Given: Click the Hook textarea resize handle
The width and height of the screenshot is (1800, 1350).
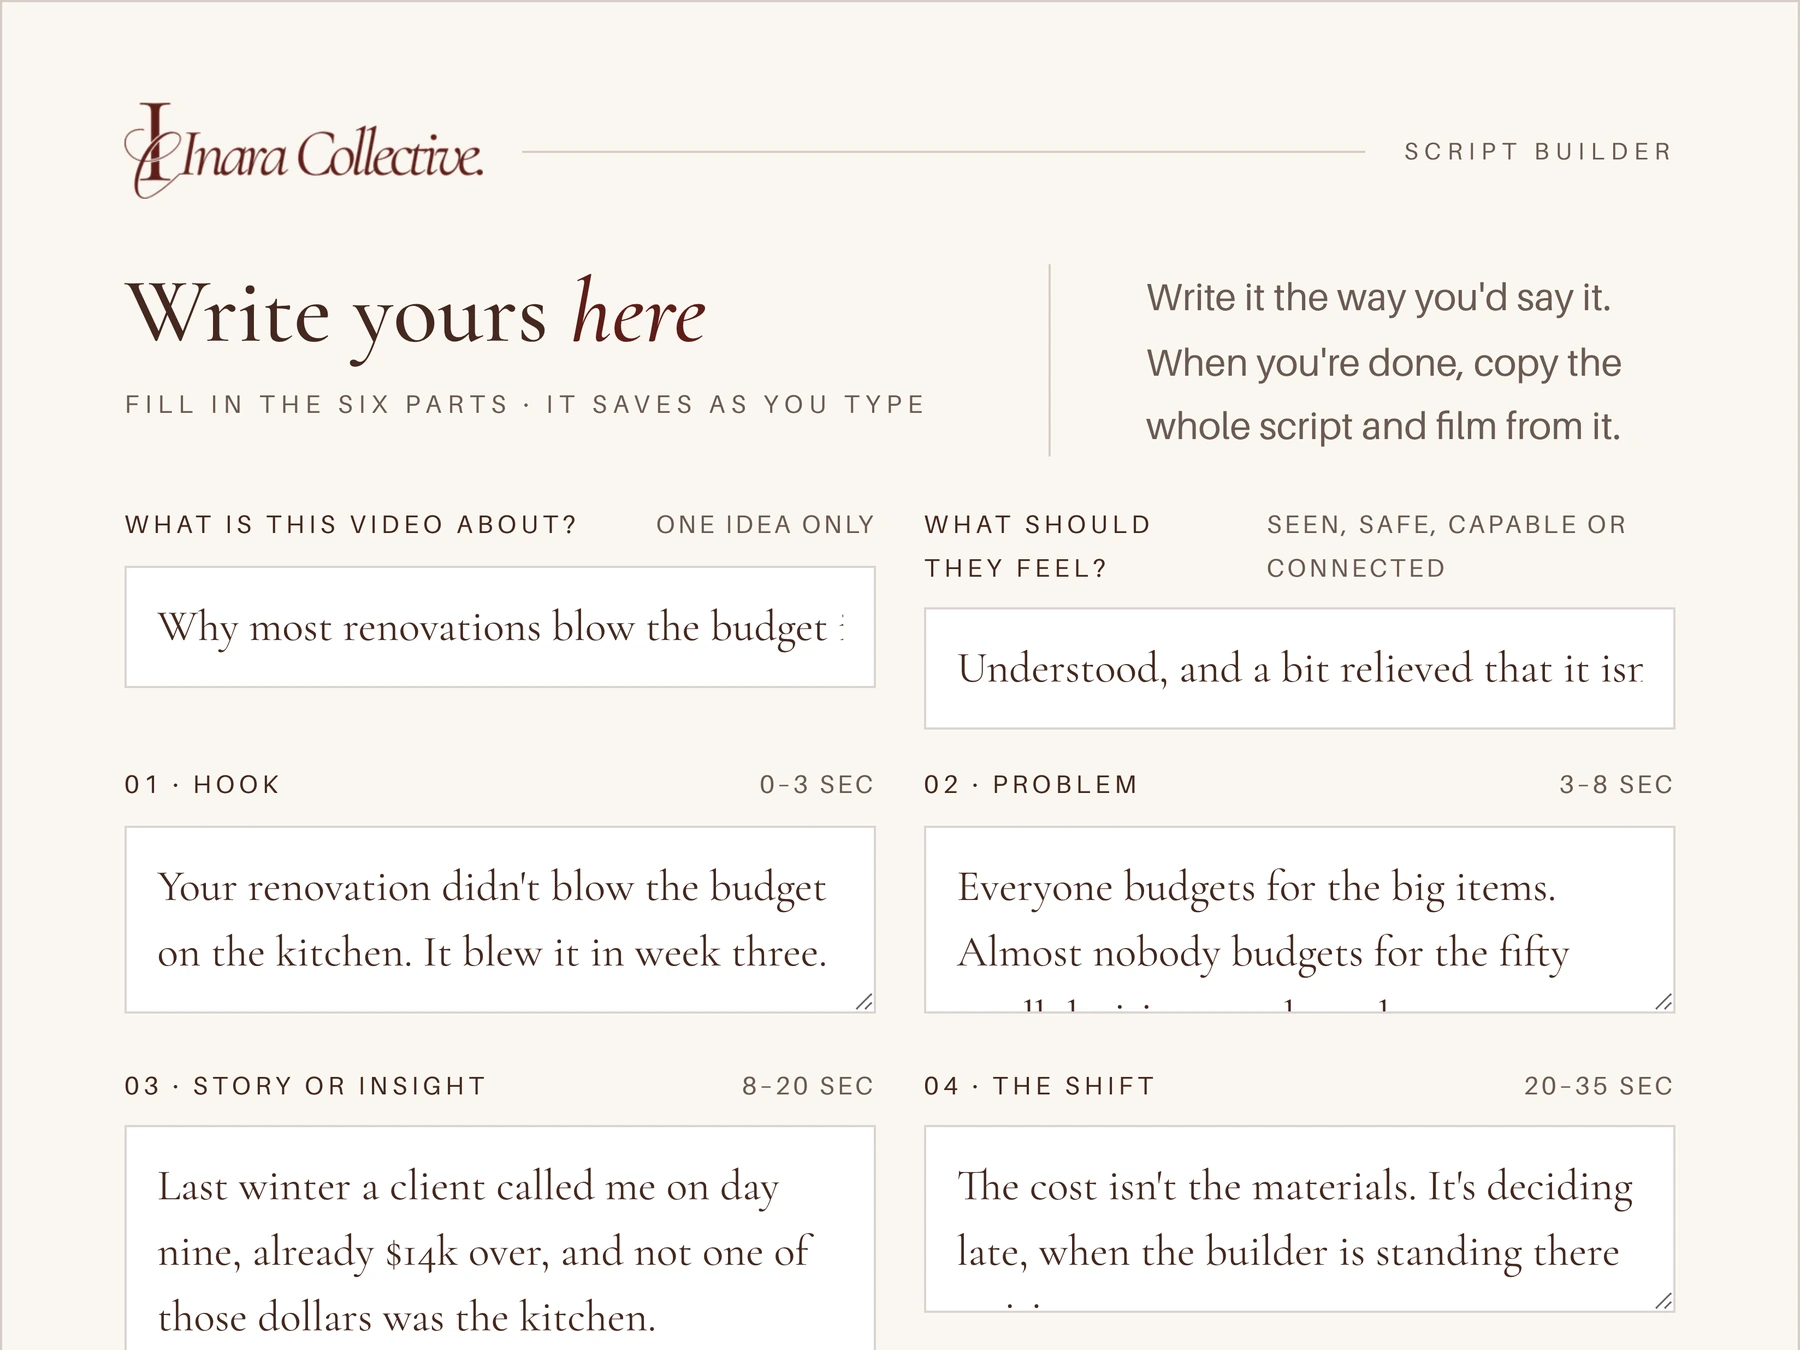Looking at the screenshot, I should tap(864, 1002).
